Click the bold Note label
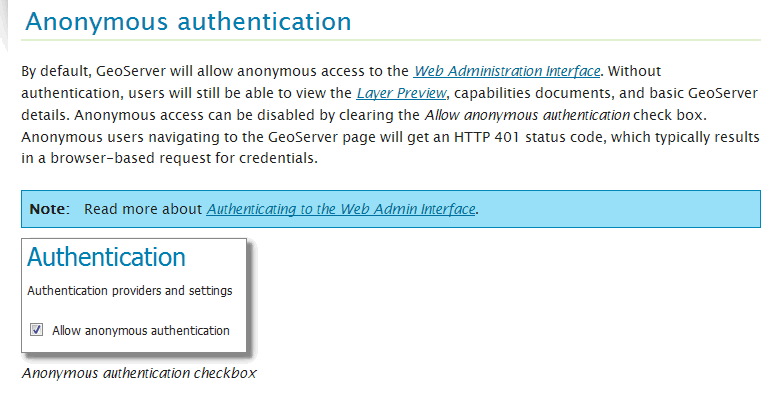773x401 pixels. click(47, 209)
